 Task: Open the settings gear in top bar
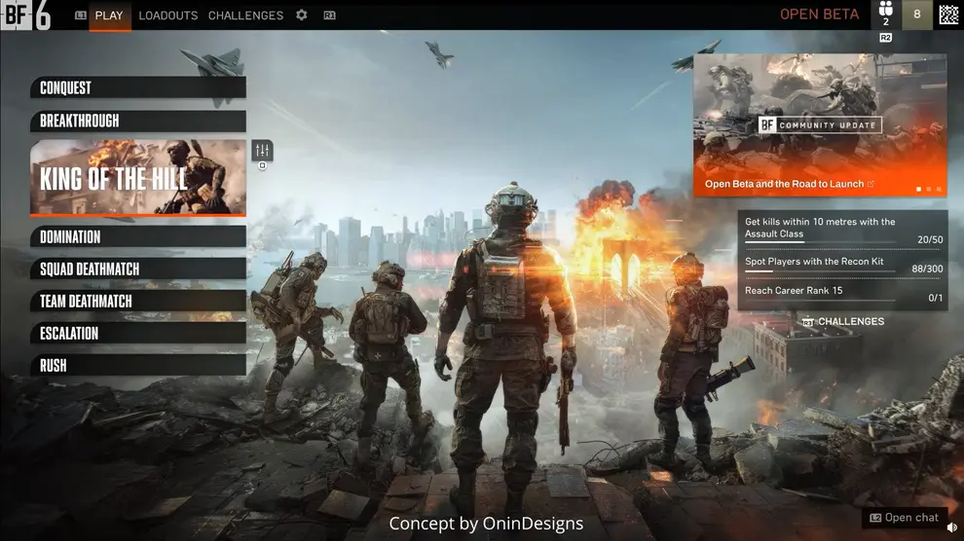(x=301, y=15)
